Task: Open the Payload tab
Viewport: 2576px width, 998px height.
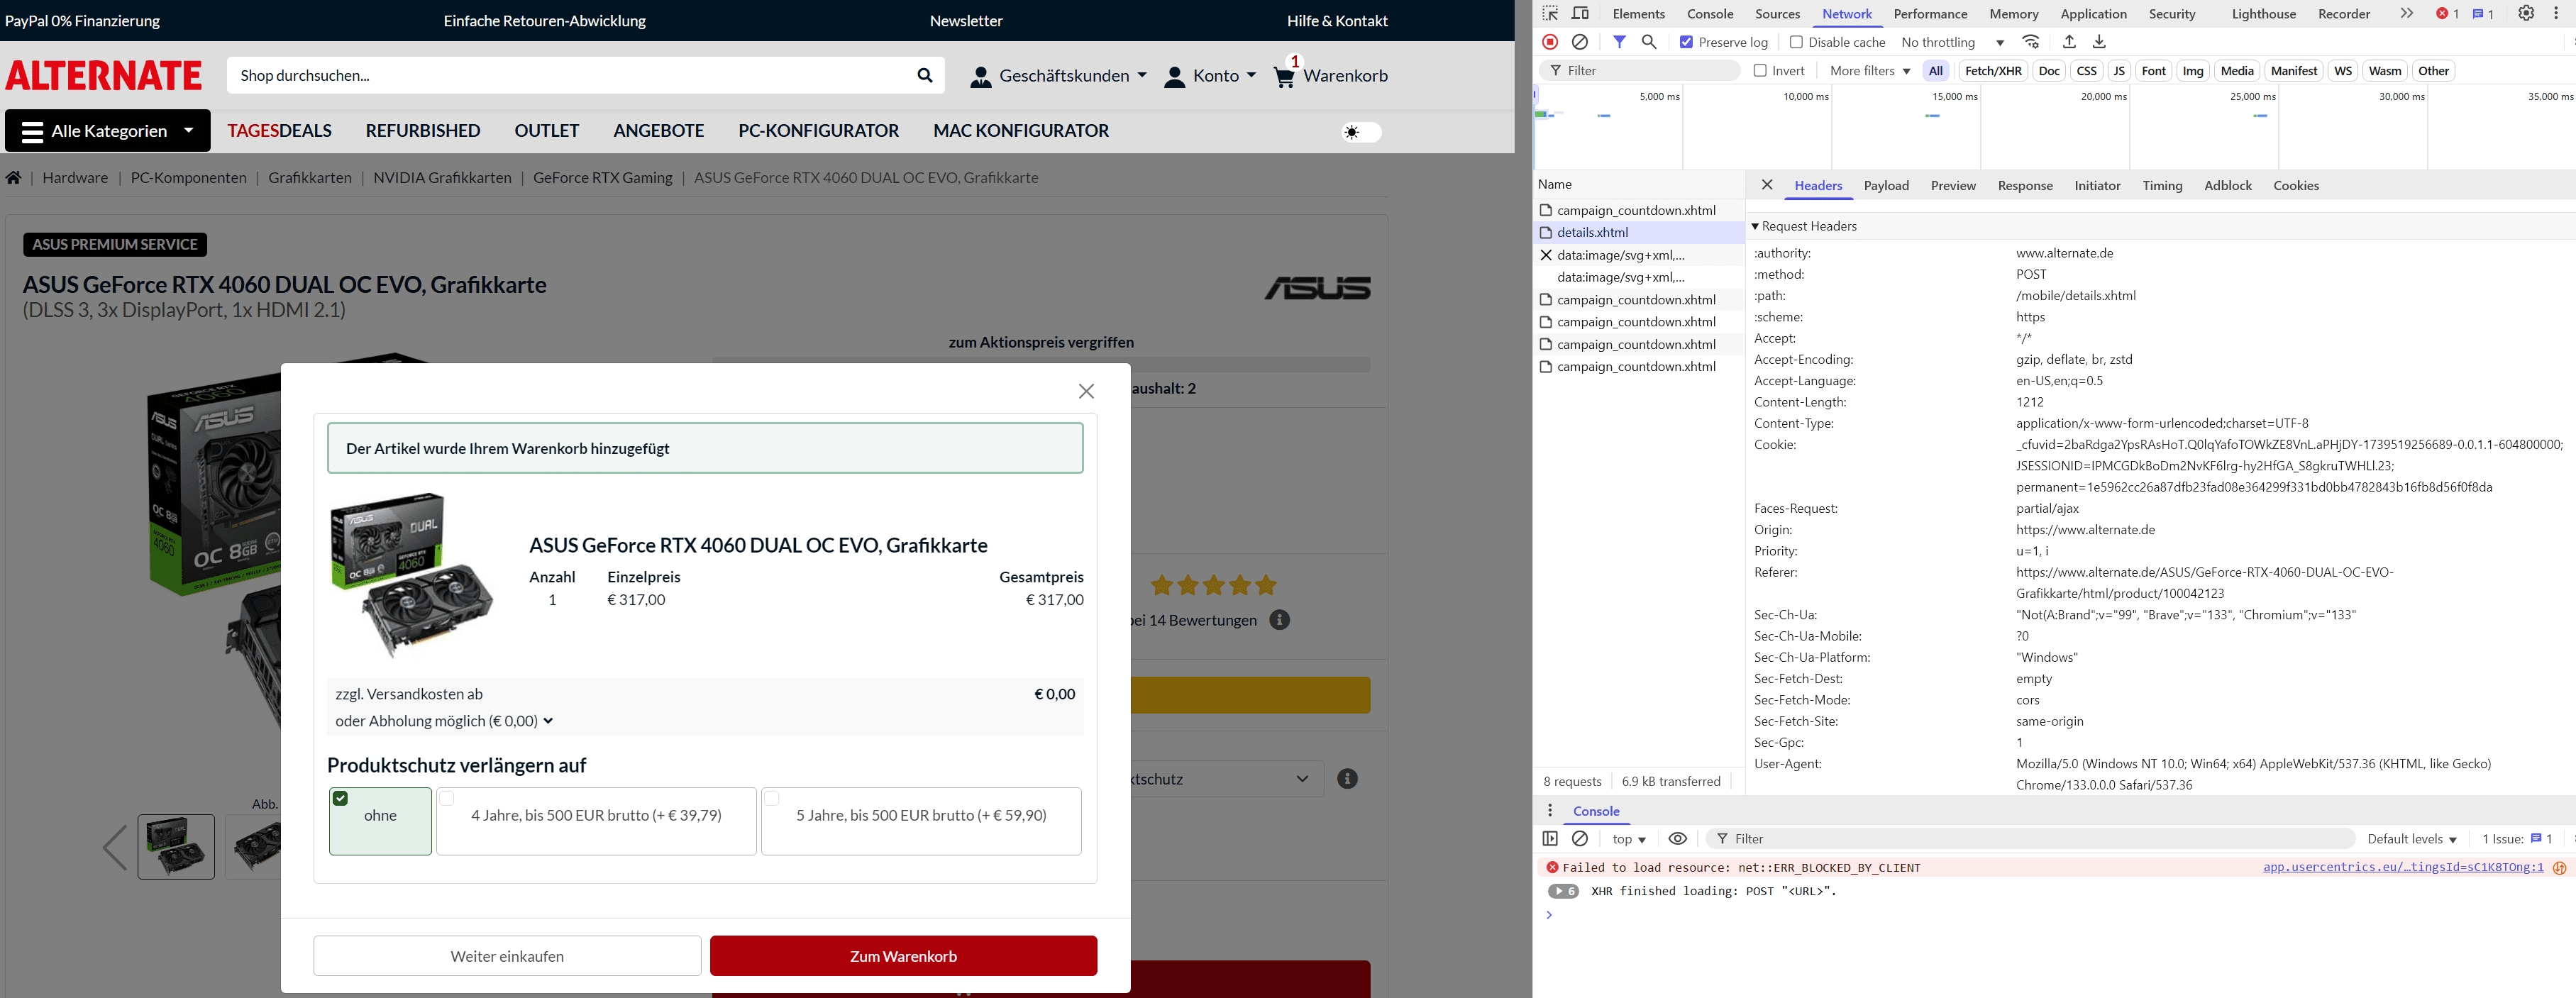Action: pyautogui.click(x=1886, y=186)
